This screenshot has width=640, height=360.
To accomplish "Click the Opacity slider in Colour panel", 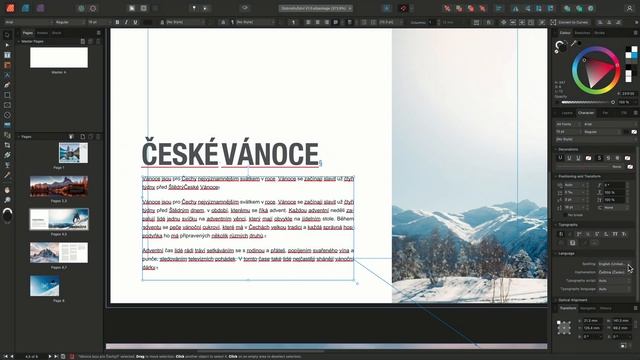I will tap(588, 102).
